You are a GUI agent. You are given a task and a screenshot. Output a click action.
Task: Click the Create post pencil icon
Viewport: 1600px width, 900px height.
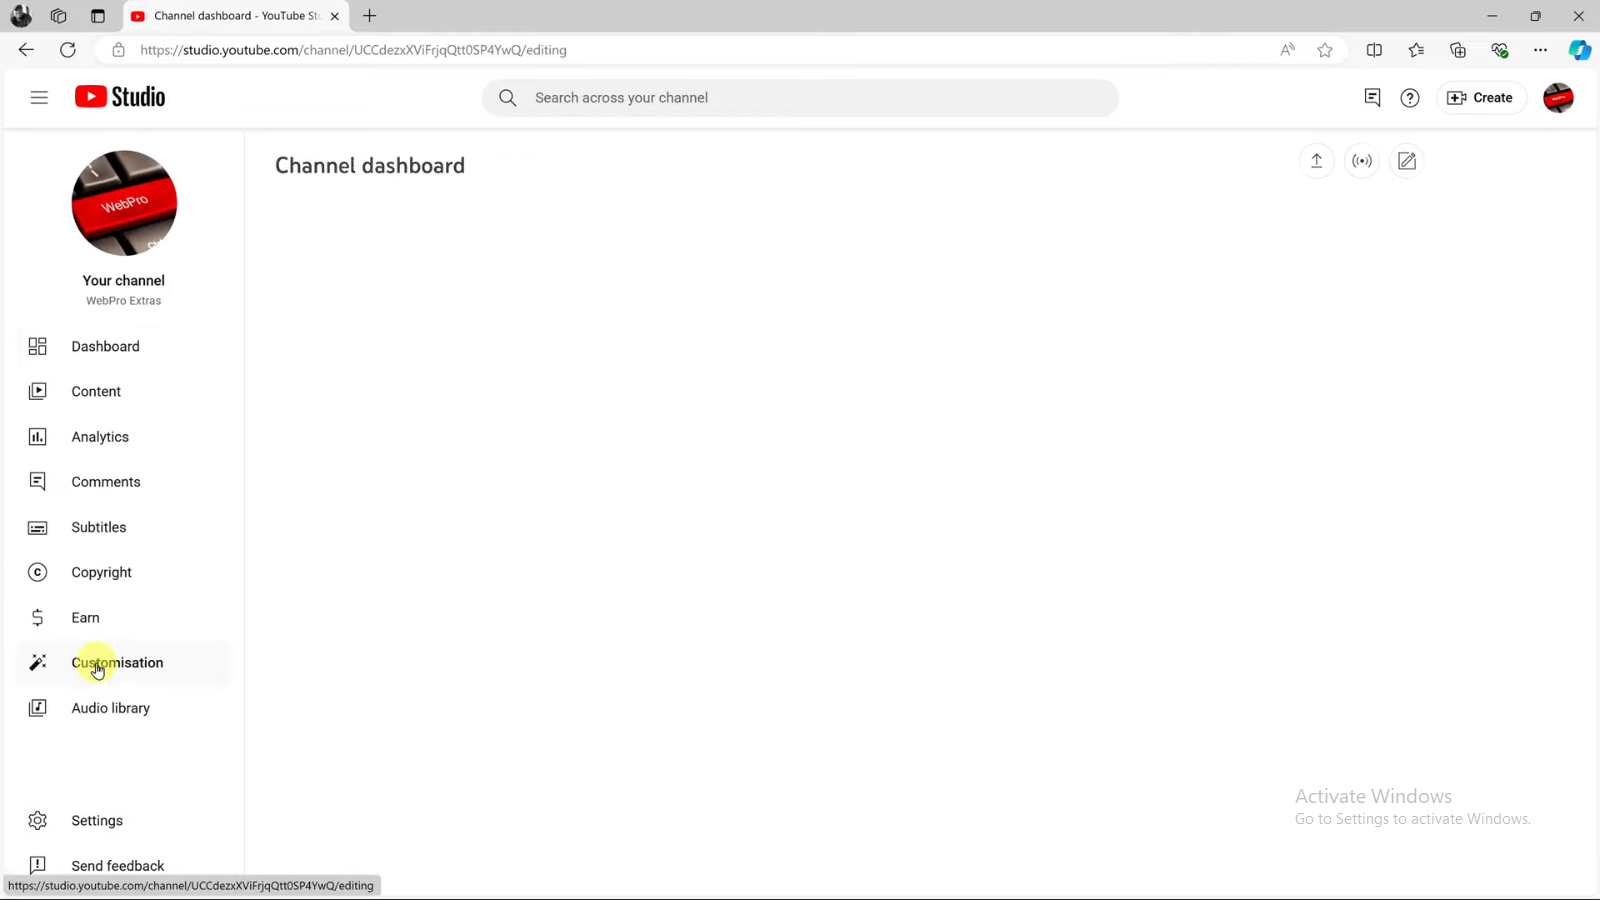[1407, 161]
